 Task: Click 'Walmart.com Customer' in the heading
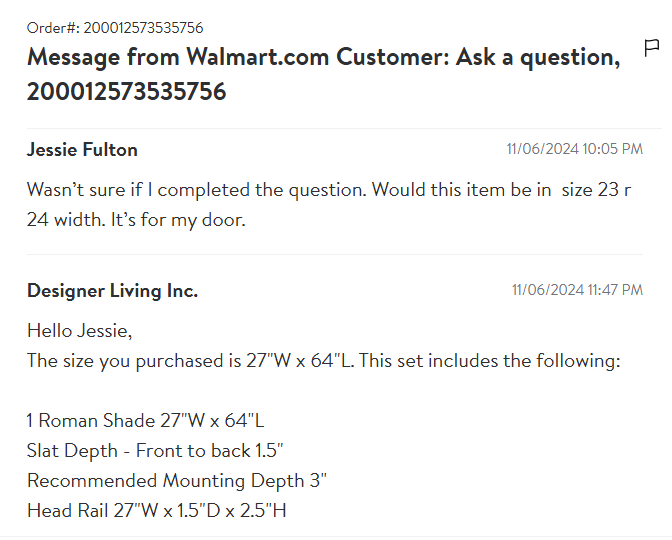click(317, 57)
